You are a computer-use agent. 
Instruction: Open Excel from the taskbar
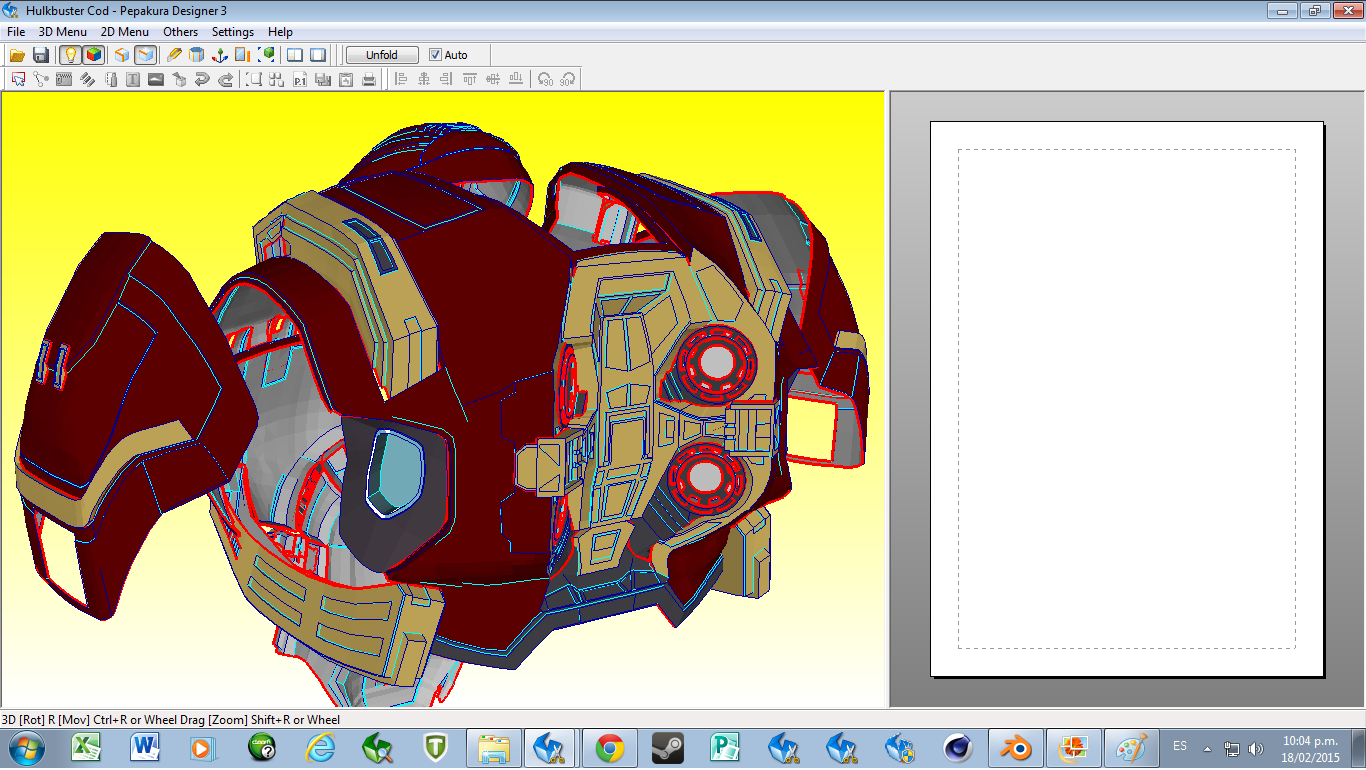(87, 747)
